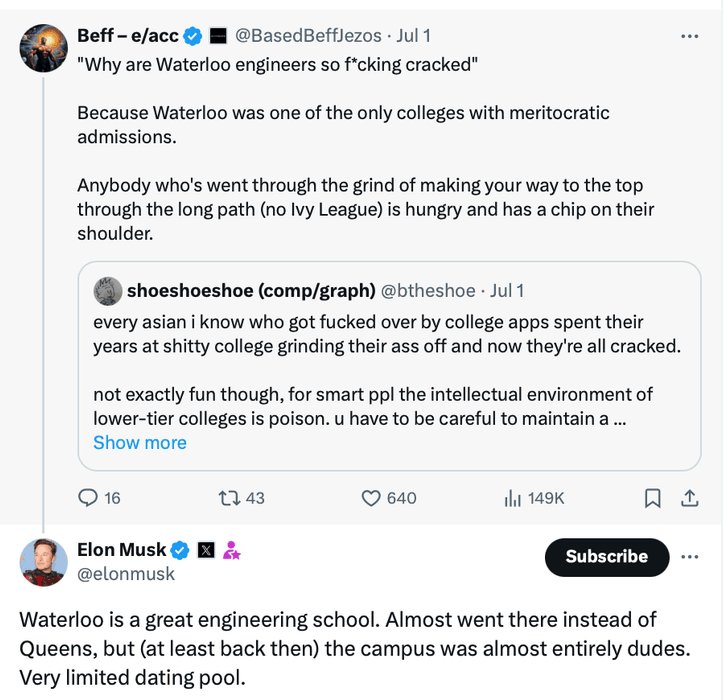Image resolution: width=723 pixels, height=700 pixels.
Task: Click the pink subscriber badge icon
Action: pyautogui.click(x=231, y=550)
